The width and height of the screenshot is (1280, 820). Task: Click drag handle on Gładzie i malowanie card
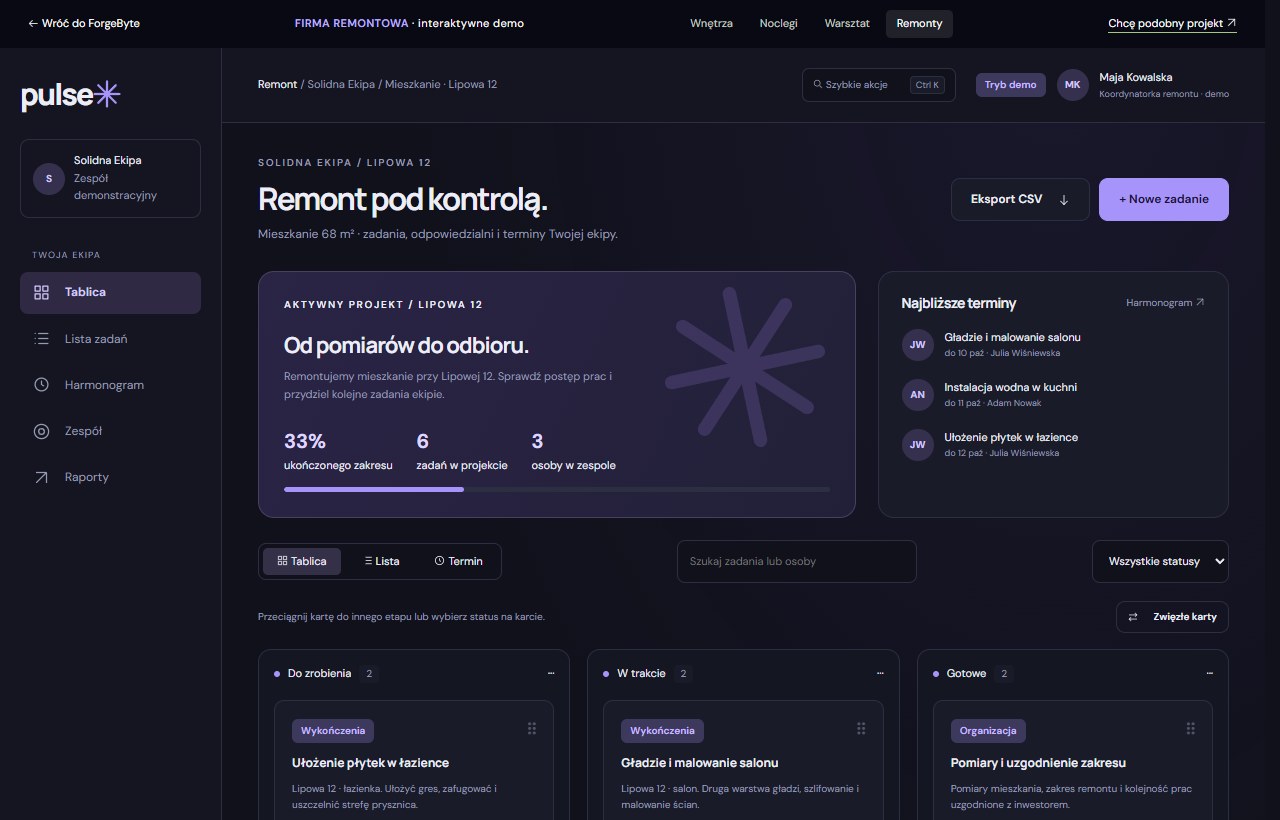point(861,729)
